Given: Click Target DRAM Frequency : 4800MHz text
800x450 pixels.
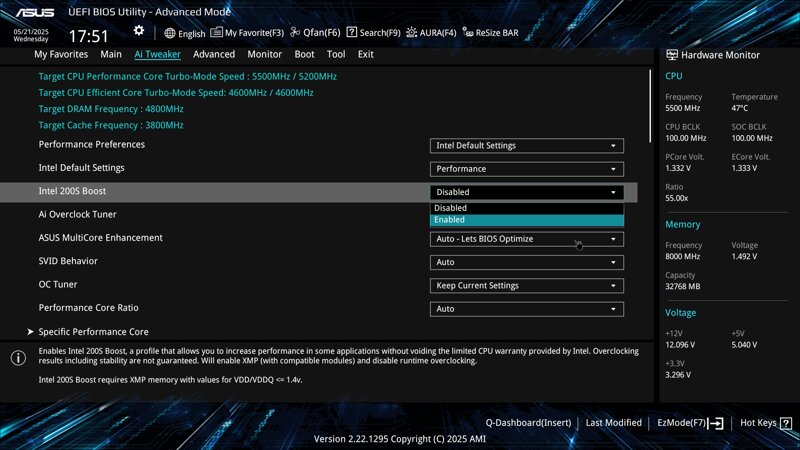Looking at the screenshot, I should tap(111, 109).
